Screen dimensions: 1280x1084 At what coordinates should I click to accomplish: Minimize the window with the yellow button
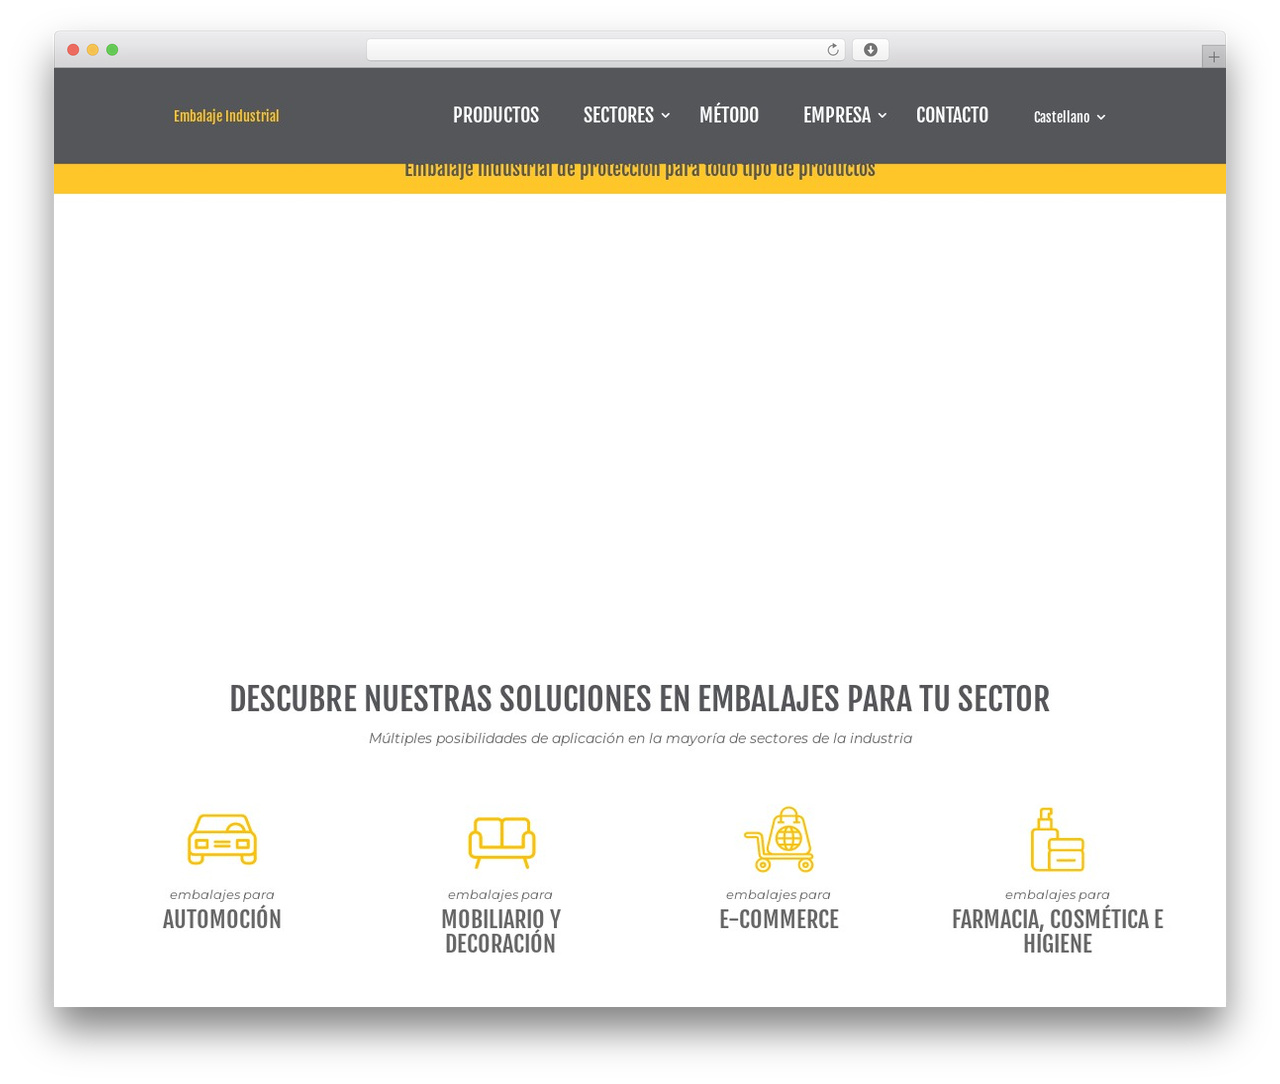point(93,50)
